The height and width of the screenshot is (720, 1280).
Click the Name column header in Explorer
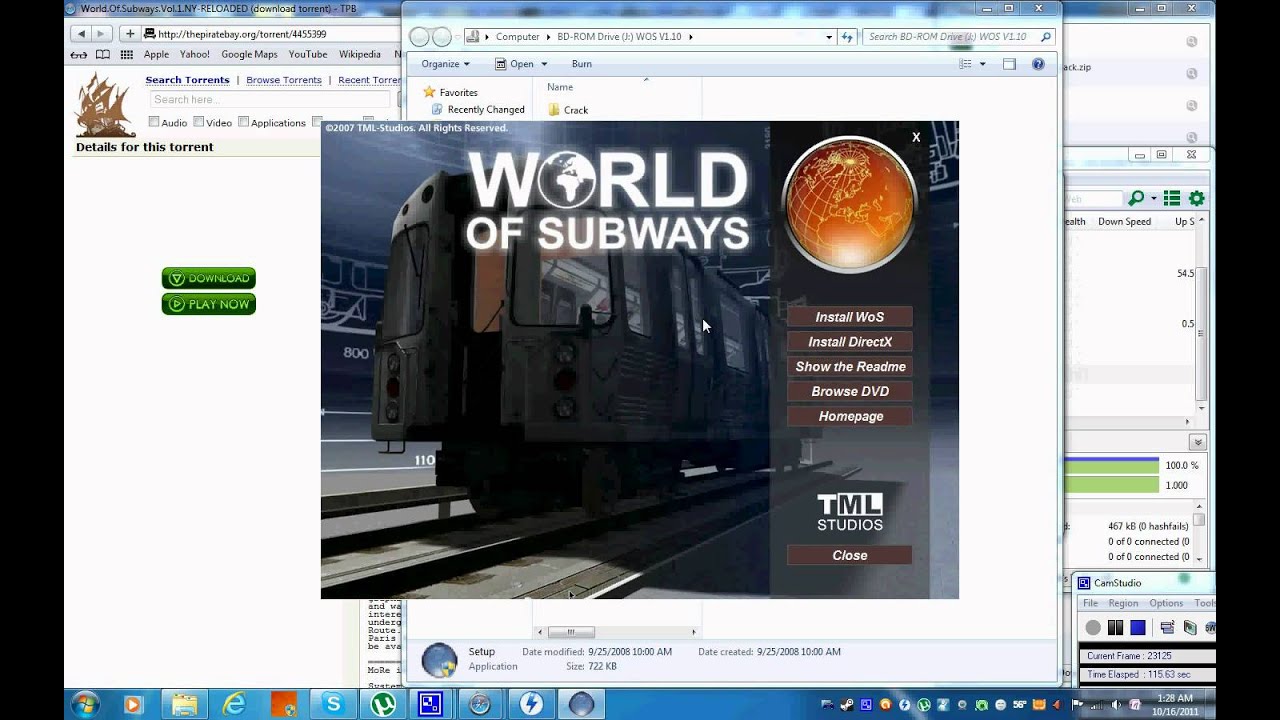tap(560, 87)
